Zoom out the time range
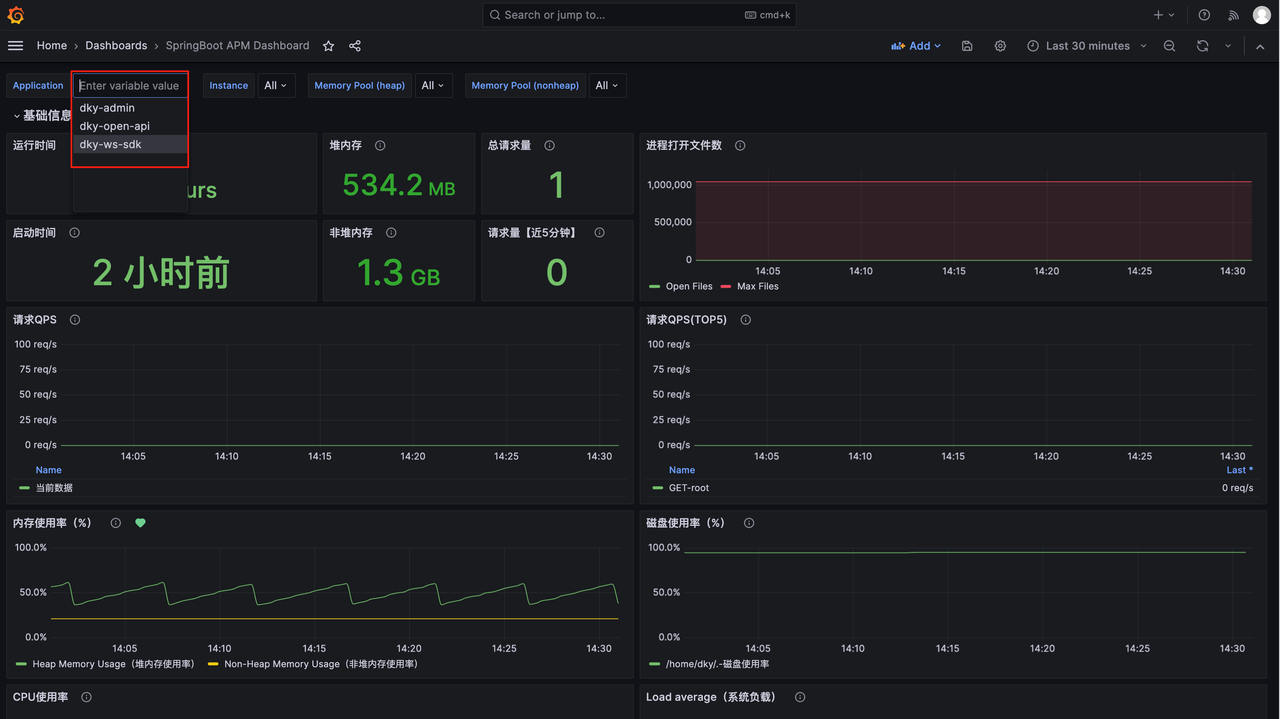This screenshot has height=719, width=1280. point(1169,46)
